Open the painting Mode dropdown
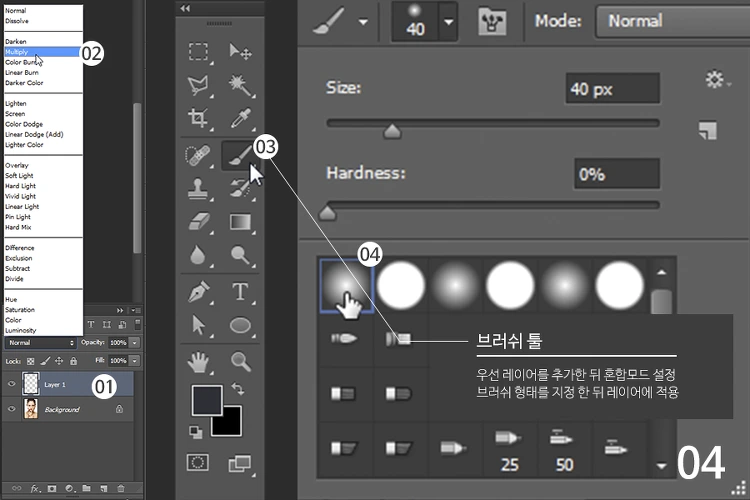 tap(673, 21)
